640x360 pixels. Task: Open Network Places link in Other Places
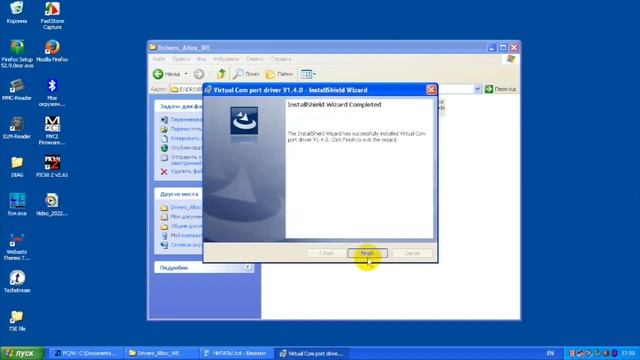(x=182, y=245)
